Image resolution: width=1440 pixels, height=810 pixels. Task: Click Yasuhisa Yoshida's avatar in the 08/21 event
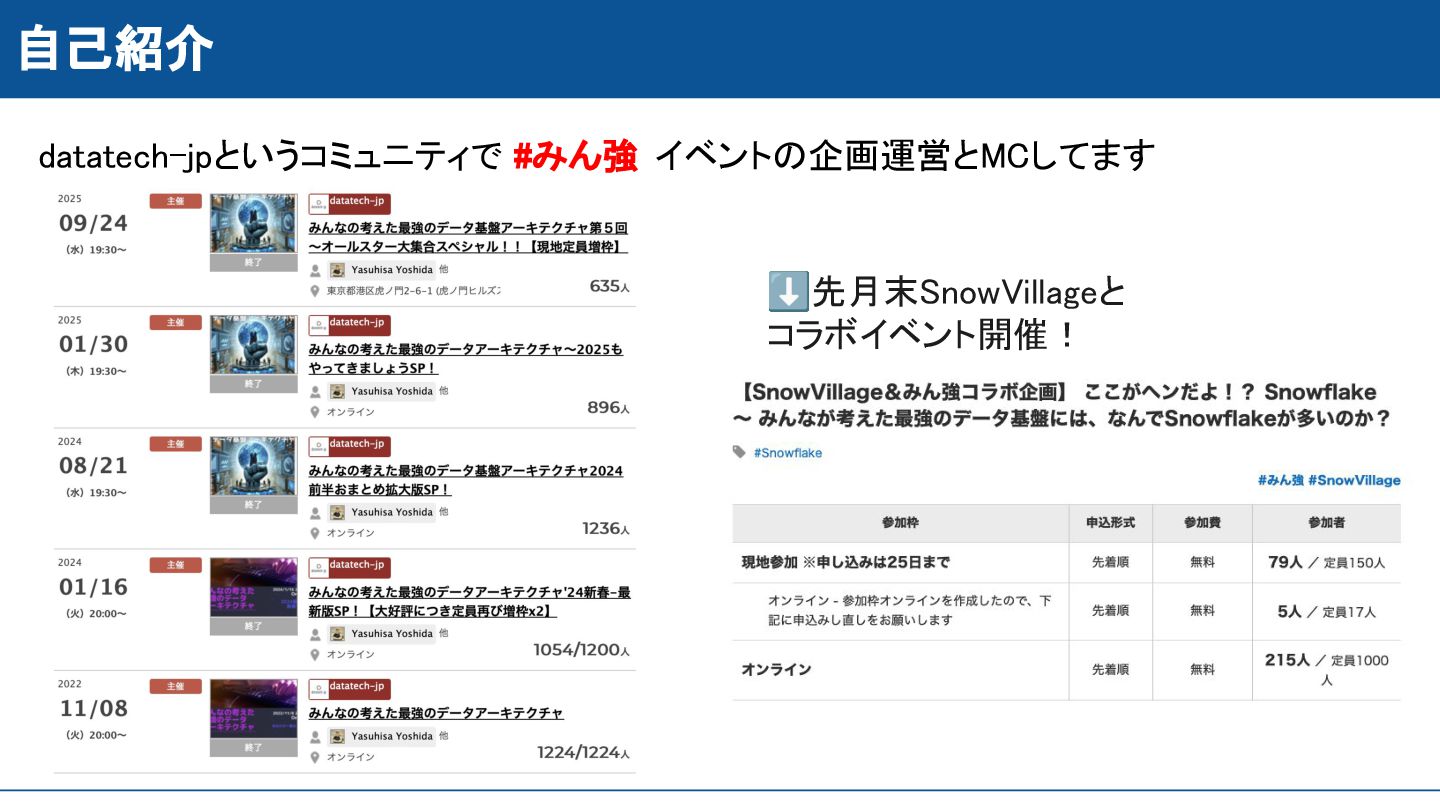pos(338,512)
